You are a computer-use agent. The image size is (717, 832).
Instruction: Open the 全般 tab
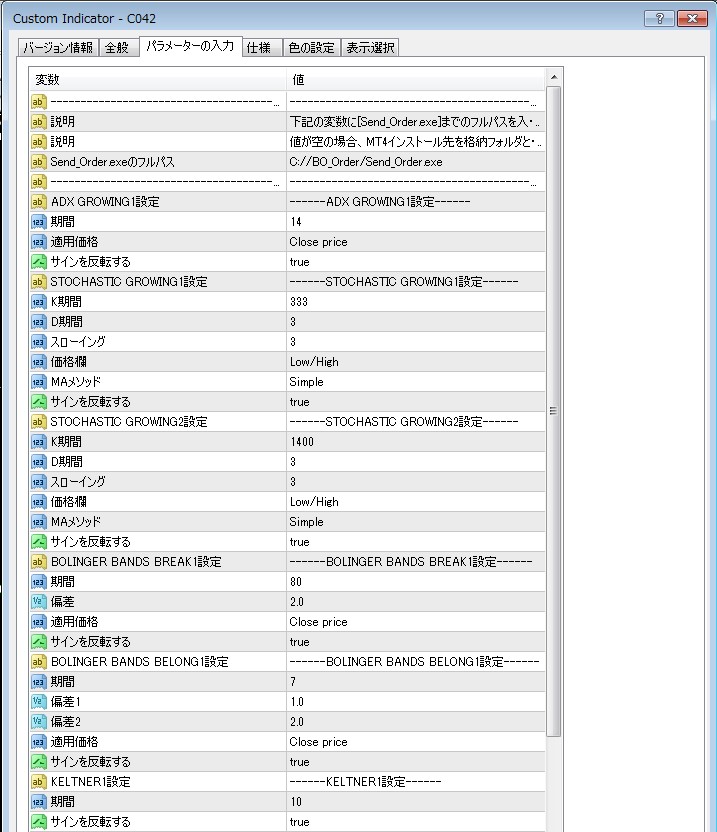117,48
